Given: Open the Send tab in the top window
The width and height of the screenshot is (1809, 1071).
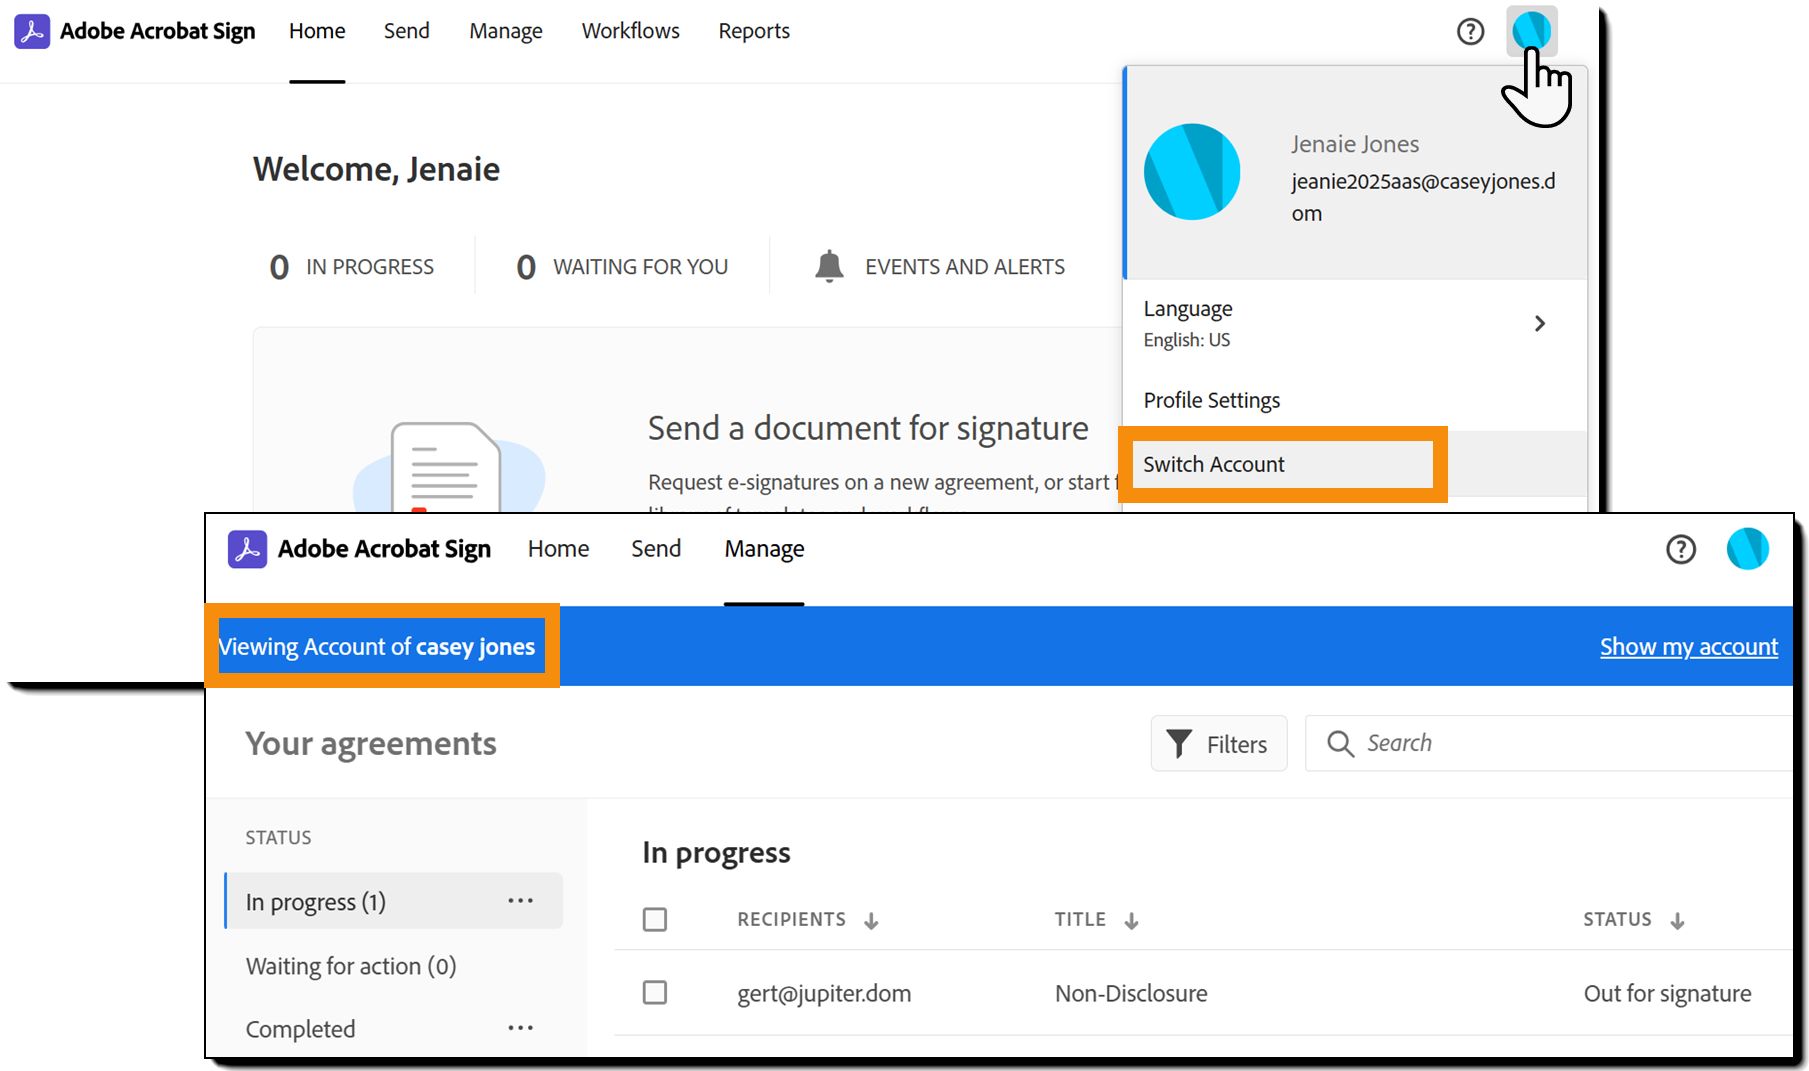Looking at the screenshot, I should click(x=406, y=31).
